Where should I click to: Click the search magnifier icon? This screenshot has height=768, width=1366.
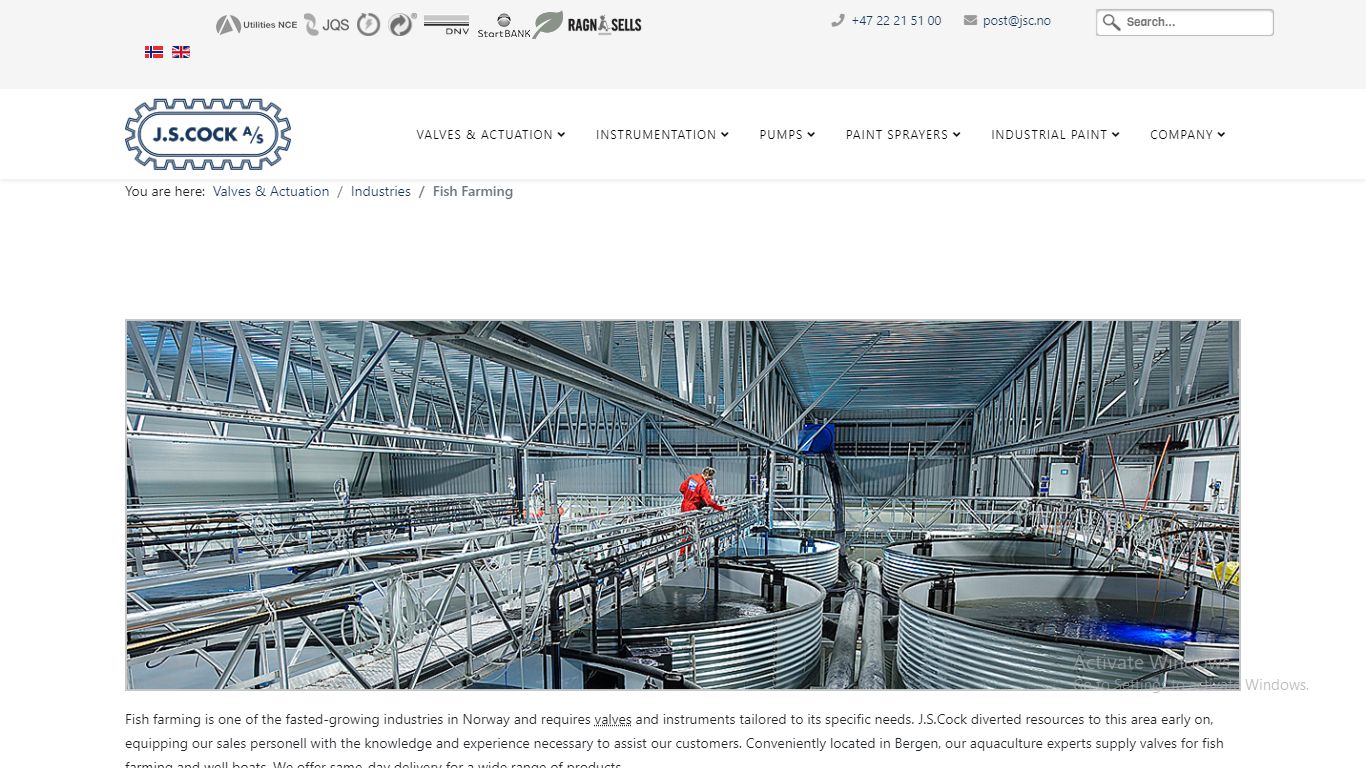pyautogui.click(x=1111, y=22)
